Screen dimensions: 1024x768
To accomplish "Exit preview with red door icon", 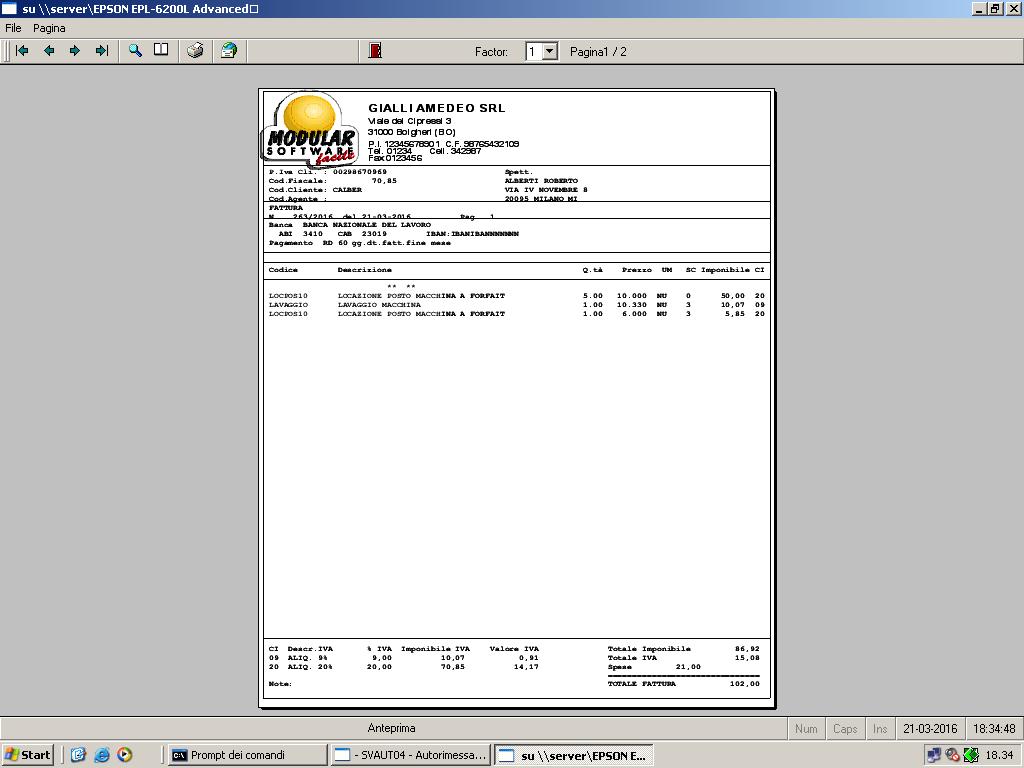I will pyautogui.click(x=375, y=51).
